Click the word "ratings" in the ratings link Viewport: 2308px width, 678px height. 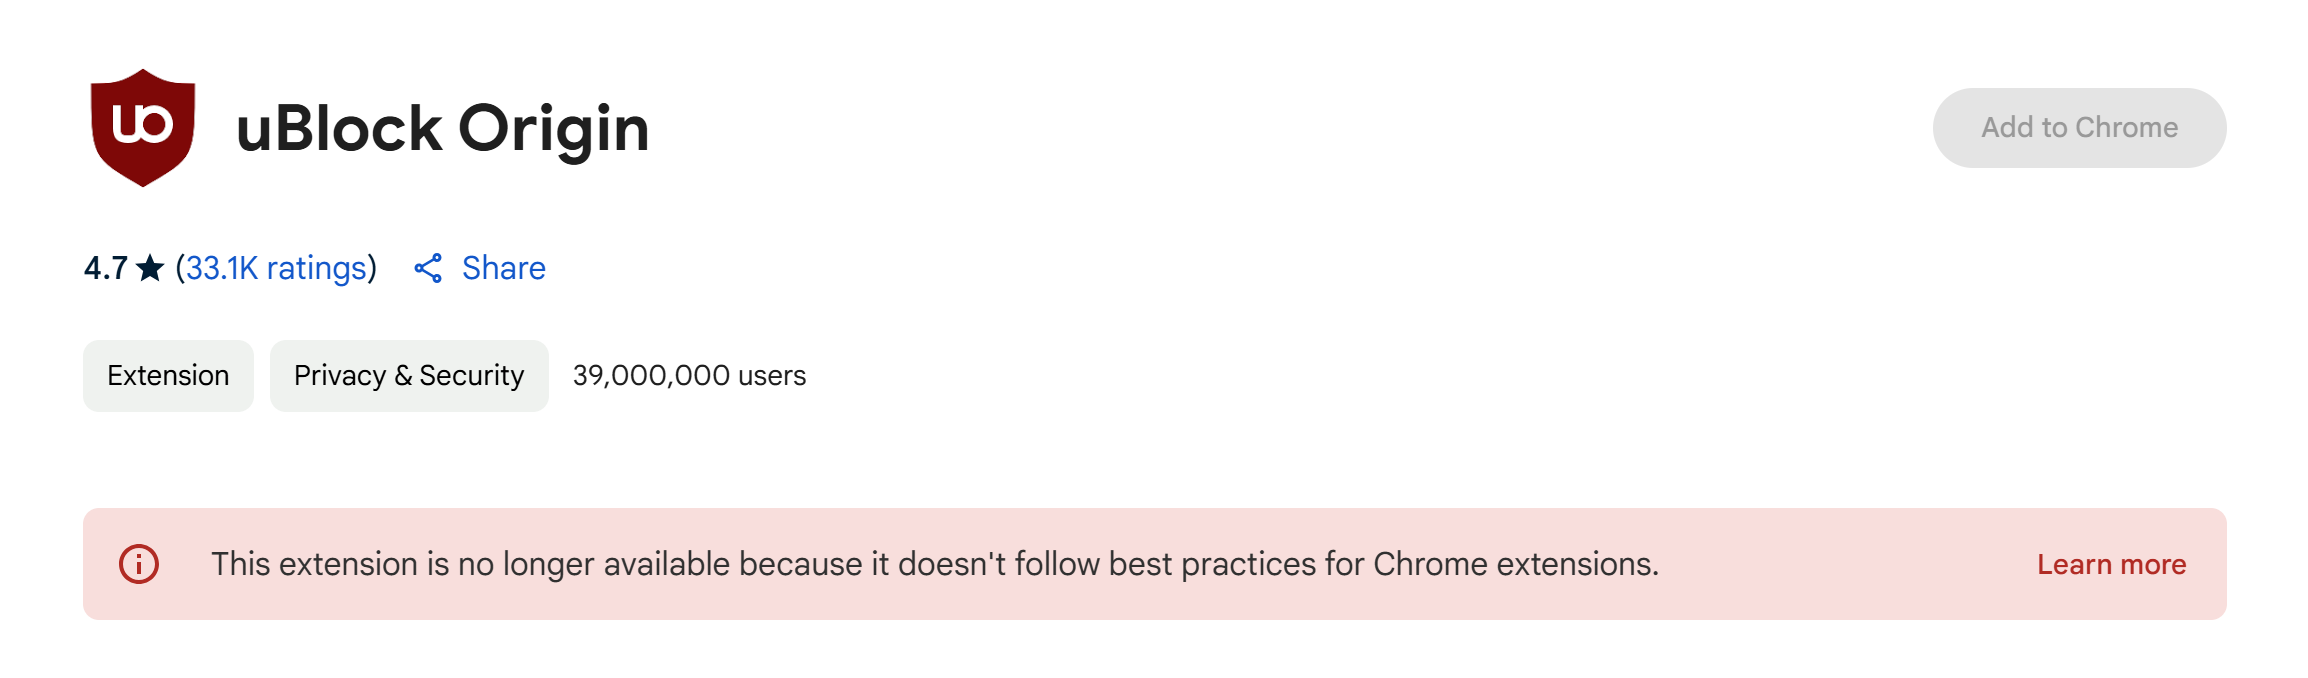[316, 268]
